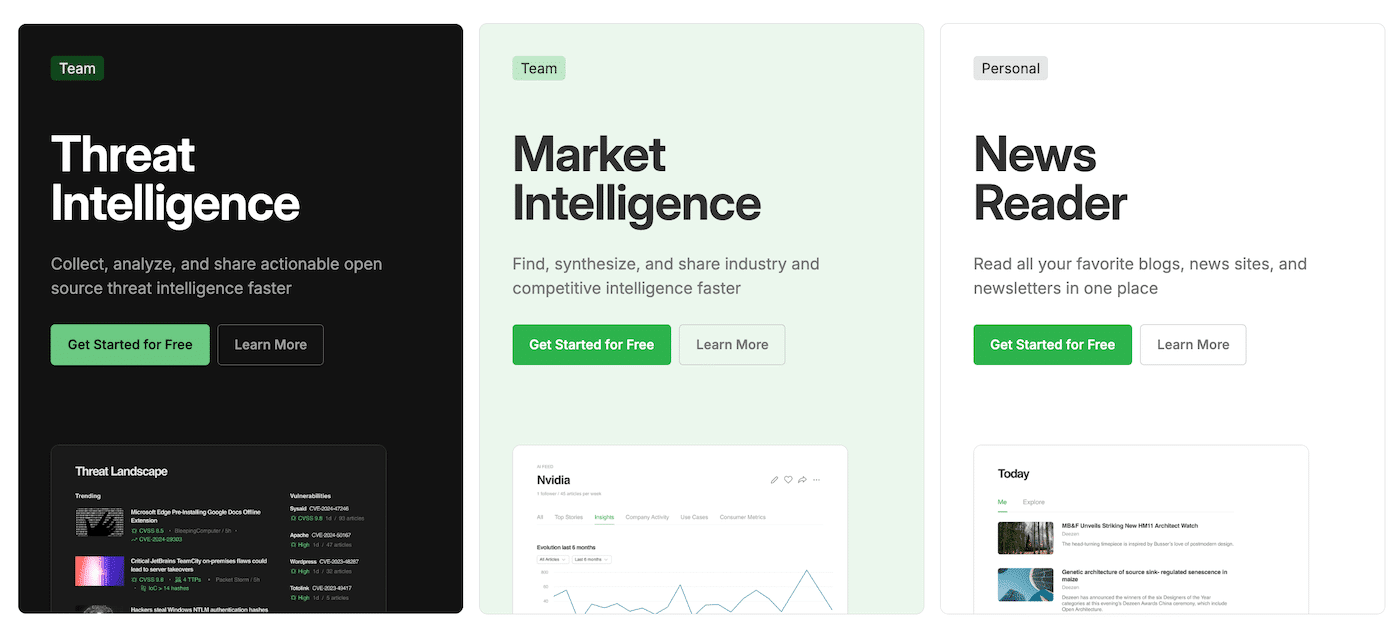Click Get Started for Free under News Reader
Viewport: 1400px width, 642px height.
[1052, 344]
